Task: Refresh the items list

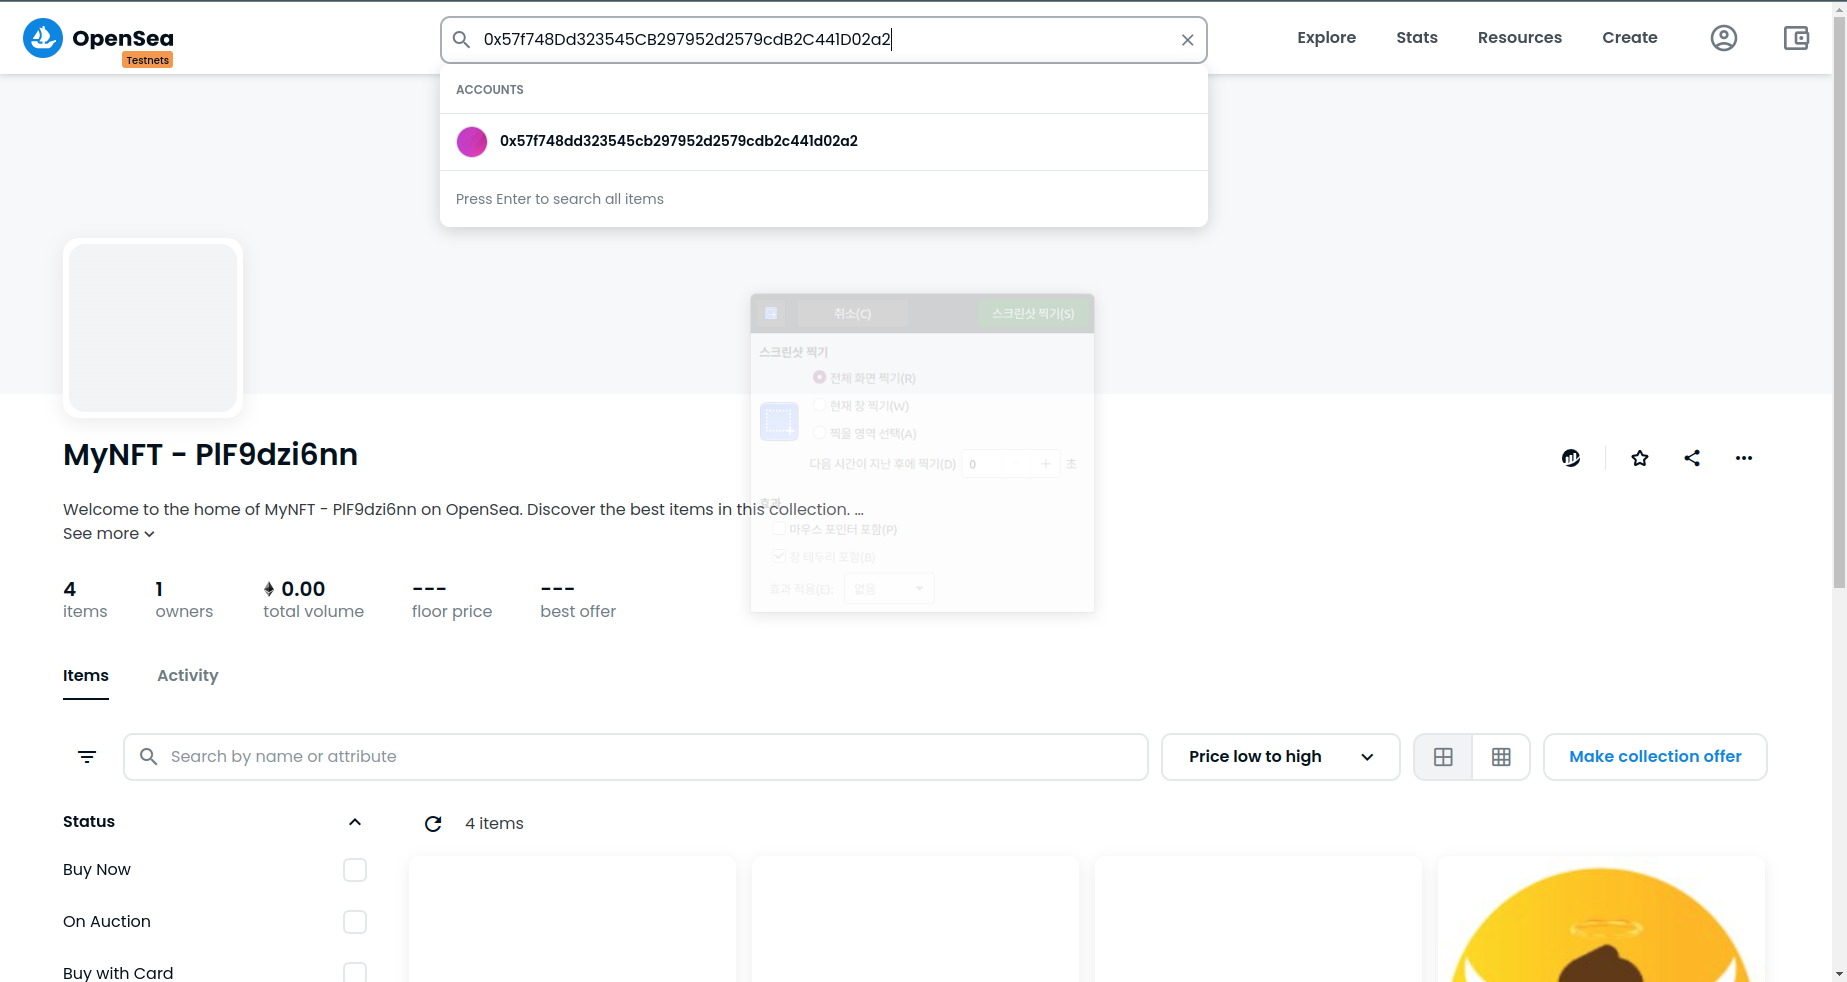Action: pyautogui.click(x=433, y=824)
